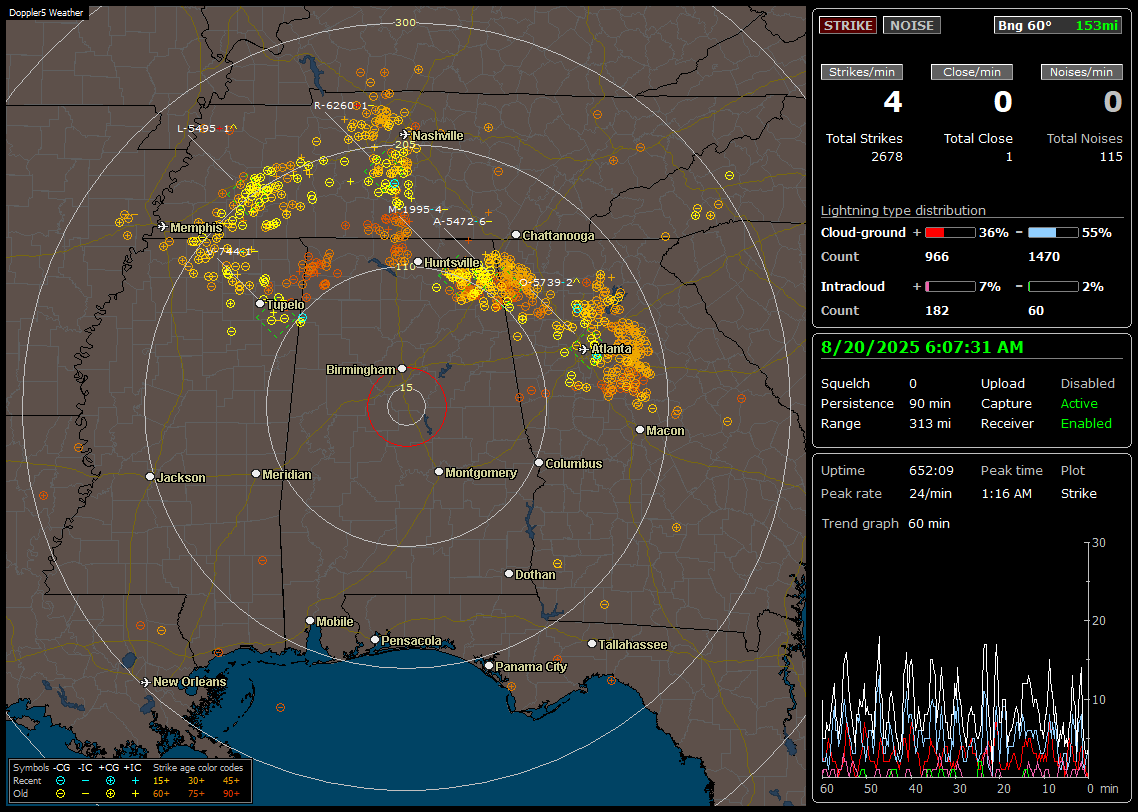Click the Recent +IC plus legend symbol
This screenshot has height=812, width=1138.
tap(135, 781)
